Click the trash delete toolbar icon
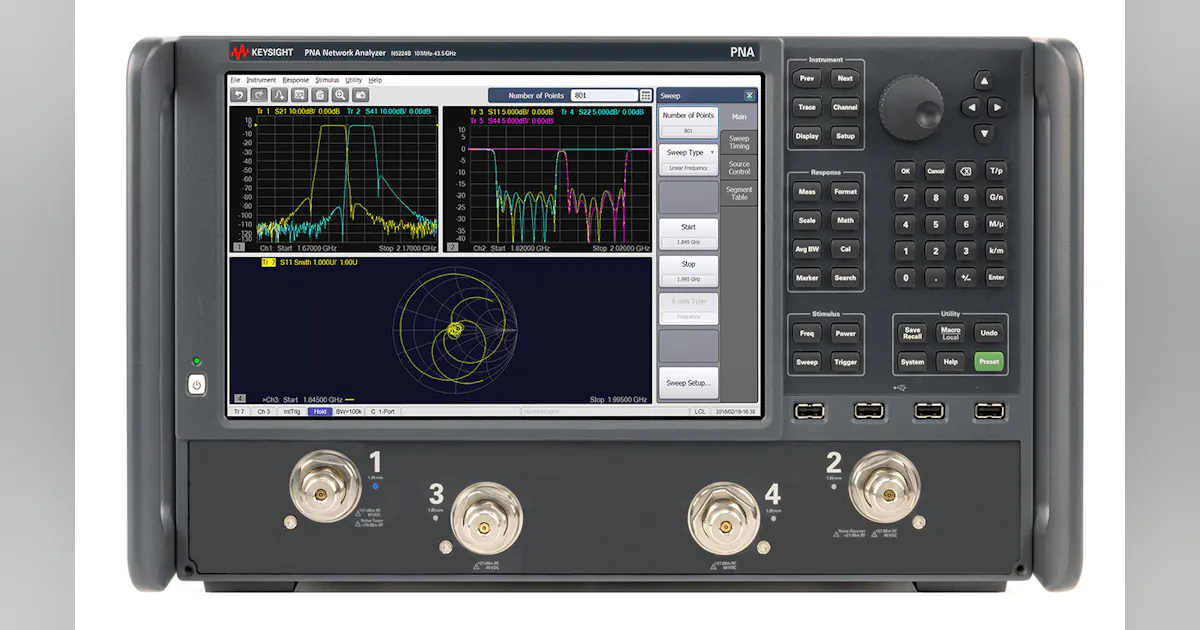The image size is (1200, 630). coord(319,95)
